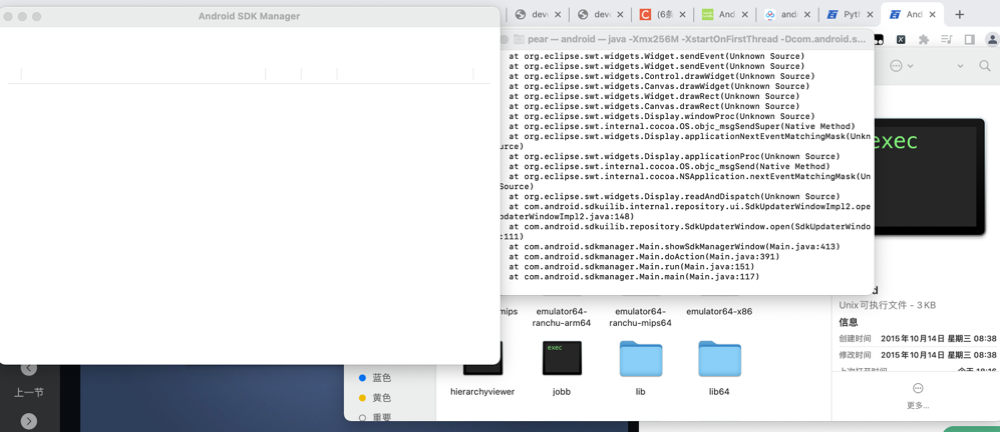Switch to the And tab with green icon
The image size is (1000, 432).
coord(725,14)
